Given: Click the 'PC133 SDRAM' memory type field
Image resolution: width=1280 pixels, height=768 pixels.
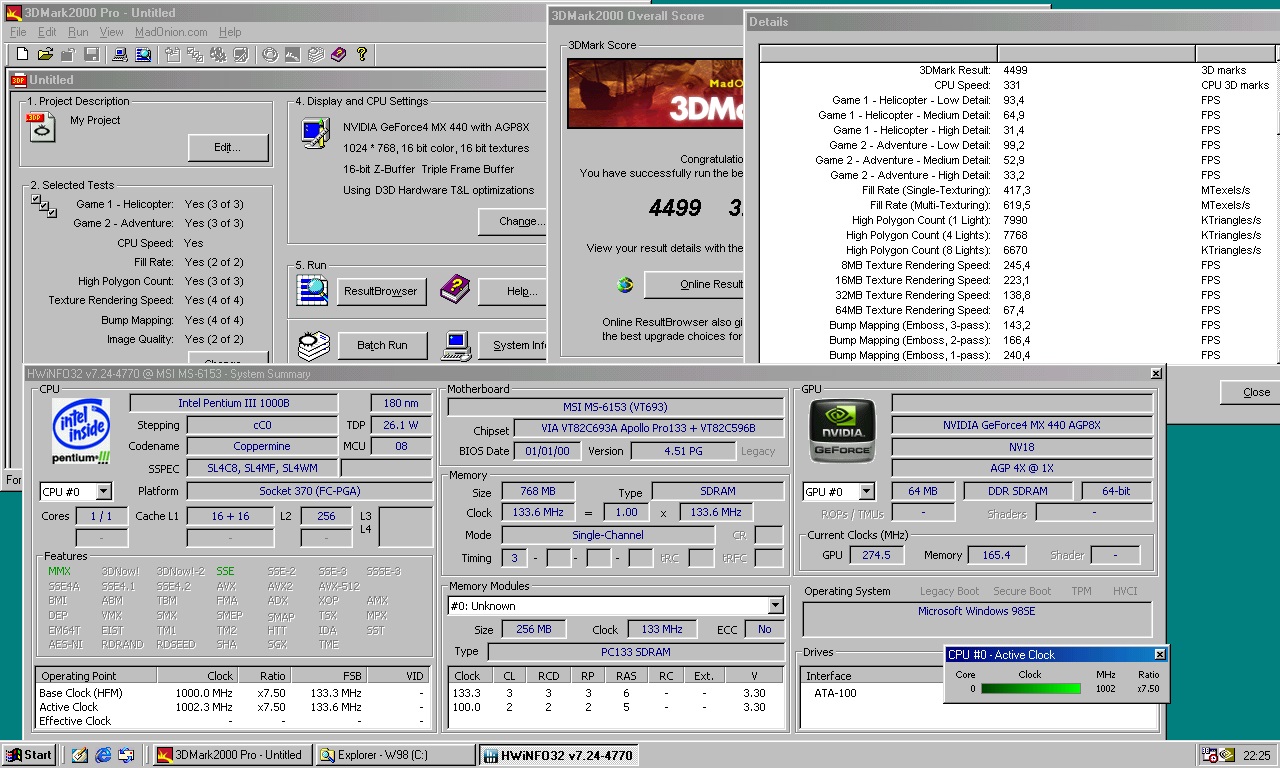Looking at the screenshot, I should tap(635, 652).
